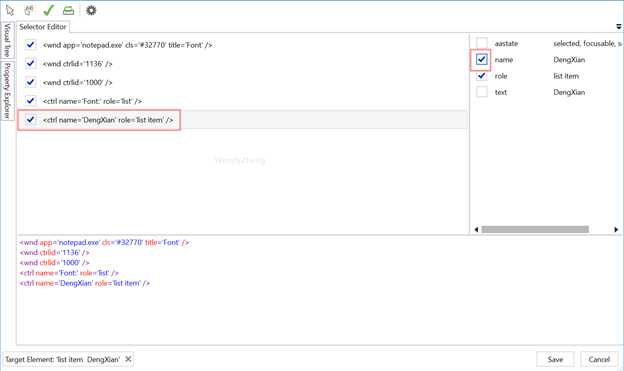This screenshot has height=371, width=624.
Task: Remove the Target Element with X button
Action: pos(128,359)
